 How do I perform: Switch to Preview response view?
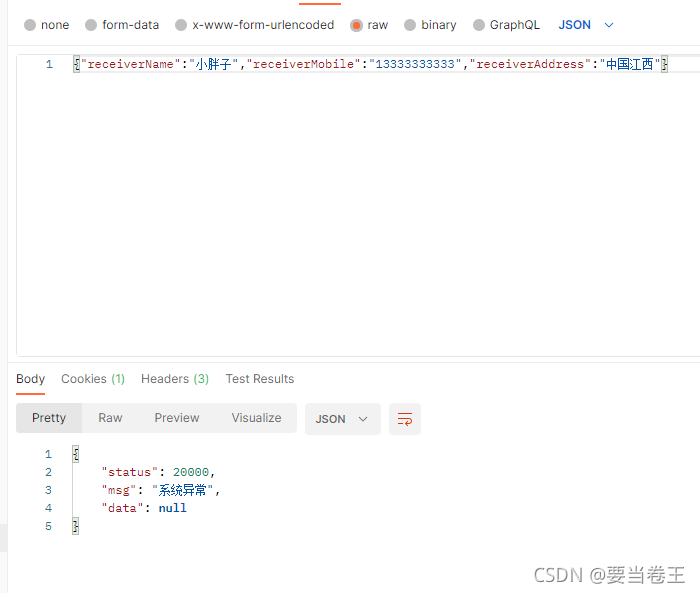(177, 418)
